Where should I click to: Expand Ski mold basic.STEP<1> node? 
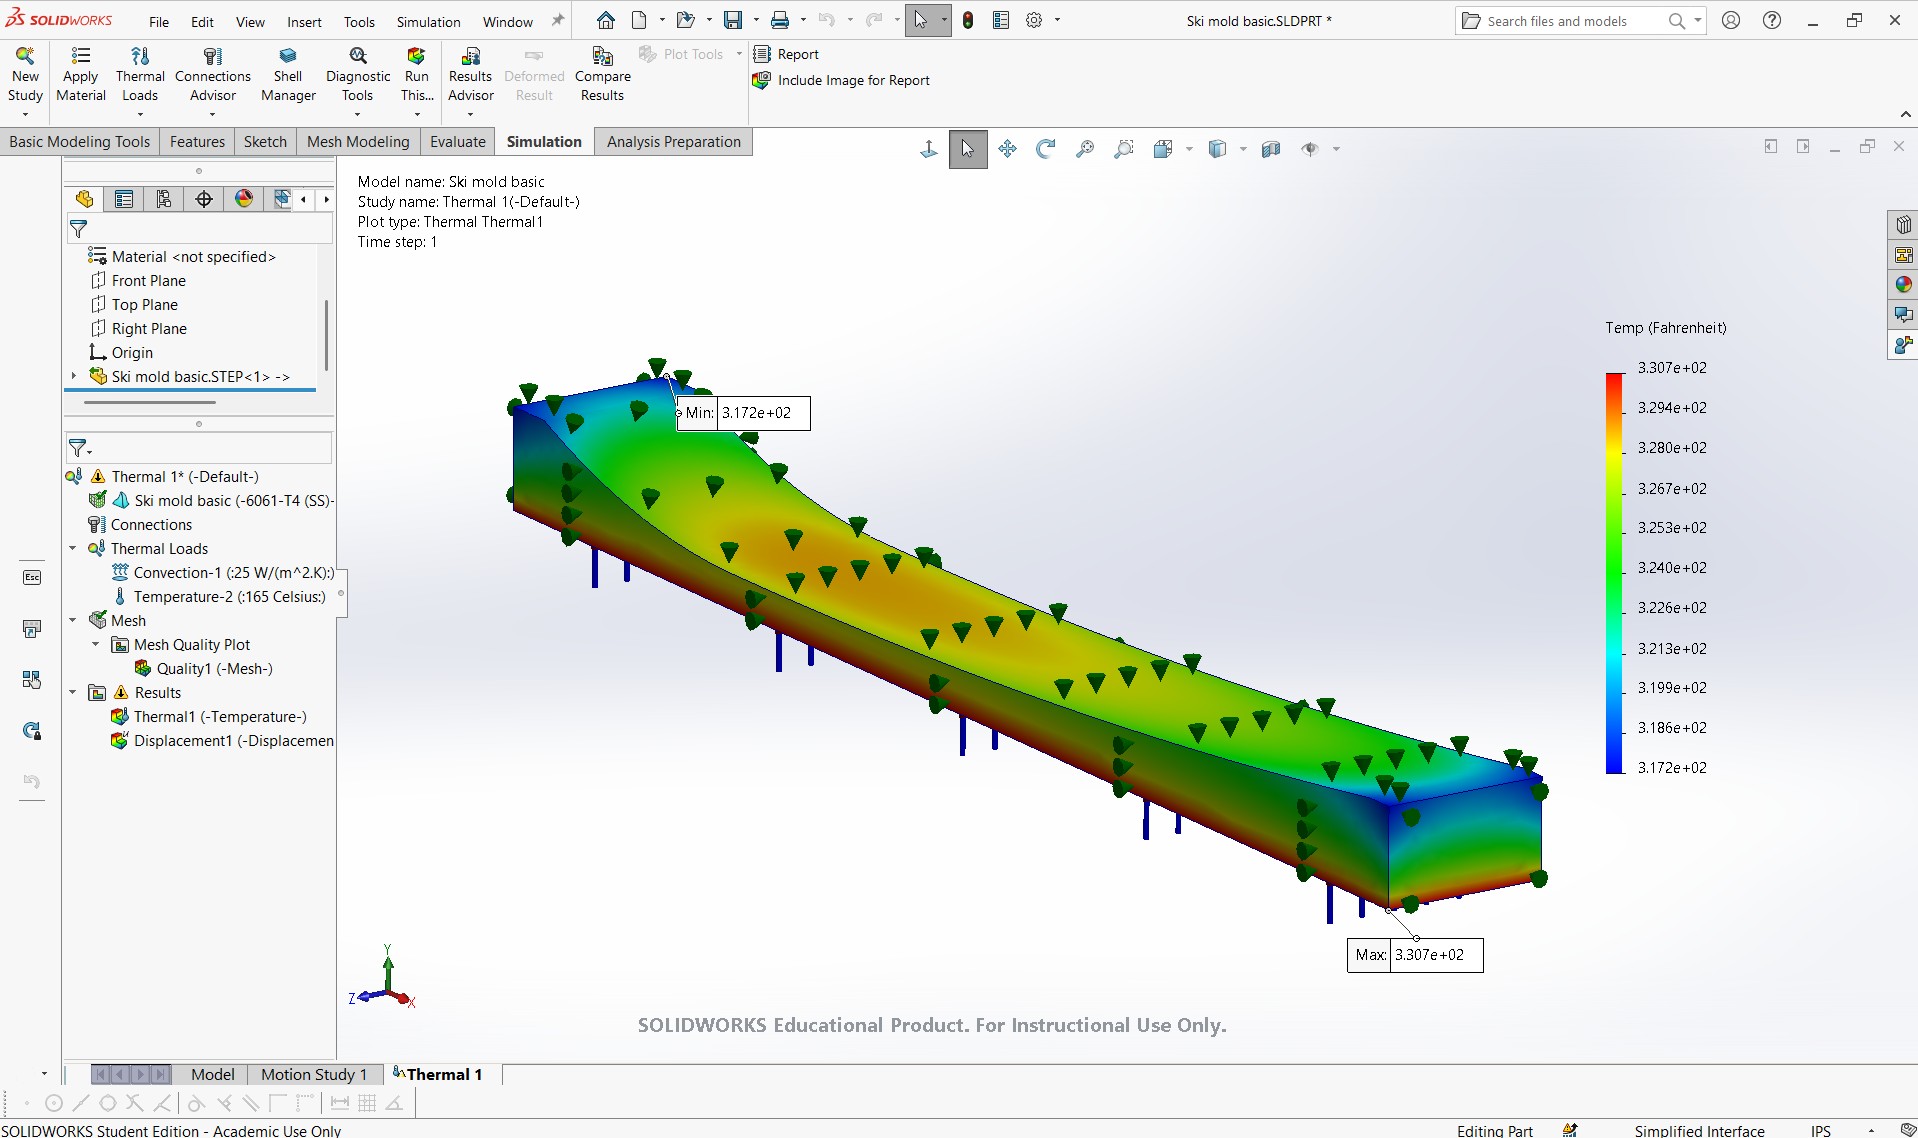73,376
